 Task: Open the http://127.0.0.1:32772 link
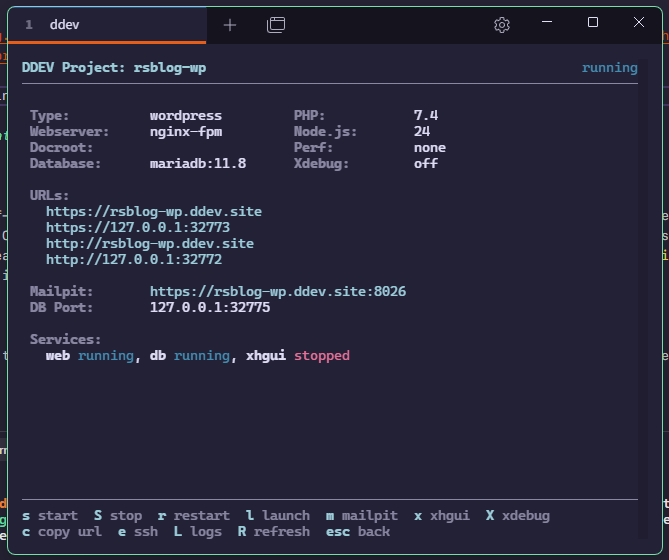click(134, 259)
